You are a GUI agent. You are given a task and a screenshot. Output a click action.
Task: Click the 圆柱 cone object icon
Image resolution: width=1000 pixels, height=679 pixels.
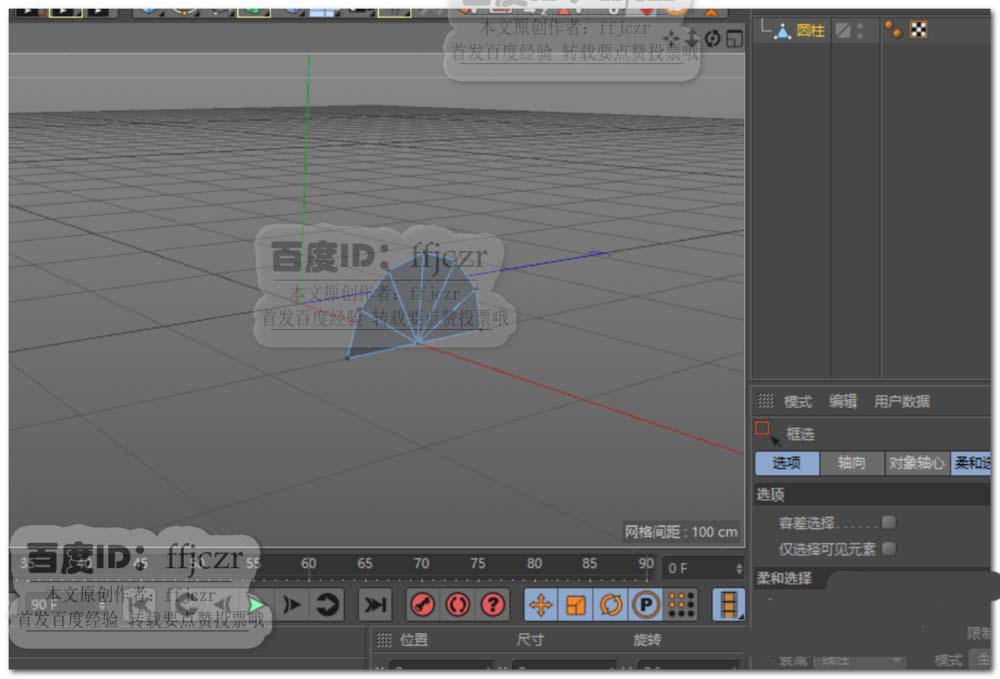pos(783,31)
